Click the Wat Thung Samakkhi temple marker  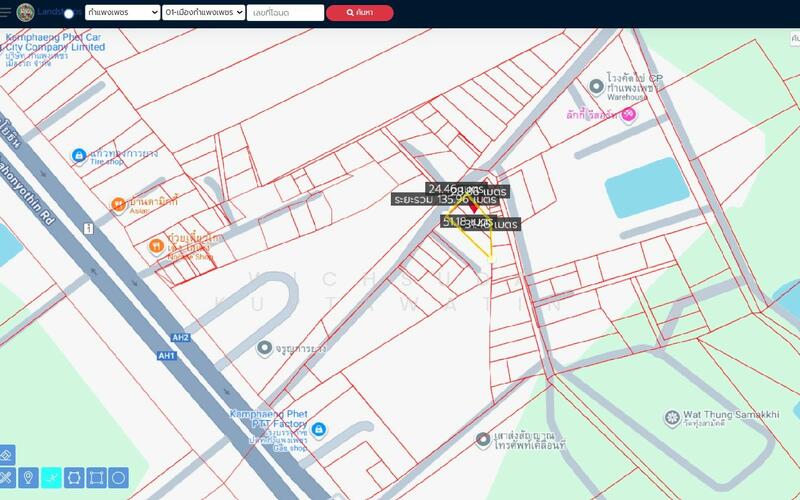point(673,417)
